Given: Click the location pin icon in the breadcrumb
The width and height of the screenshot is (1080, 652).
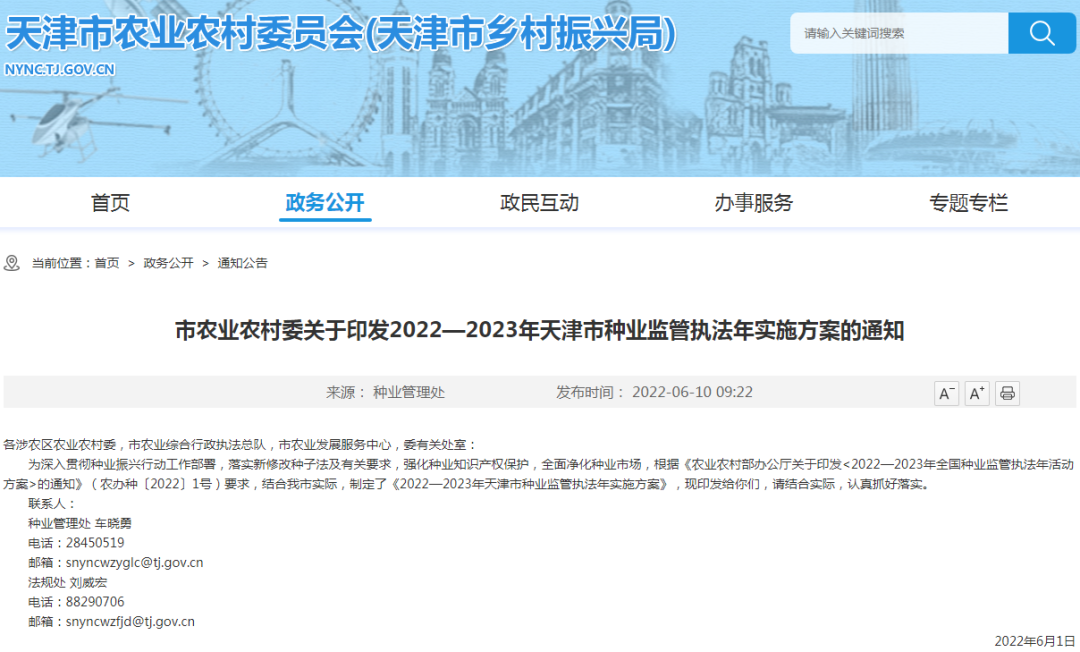Looking at the screenshot, I should click(12, 263).
